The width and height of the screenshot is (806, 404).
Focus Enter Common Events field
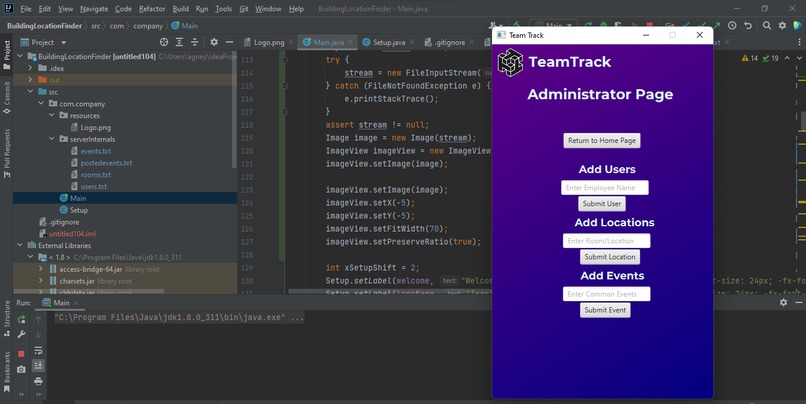click(607, 294)
